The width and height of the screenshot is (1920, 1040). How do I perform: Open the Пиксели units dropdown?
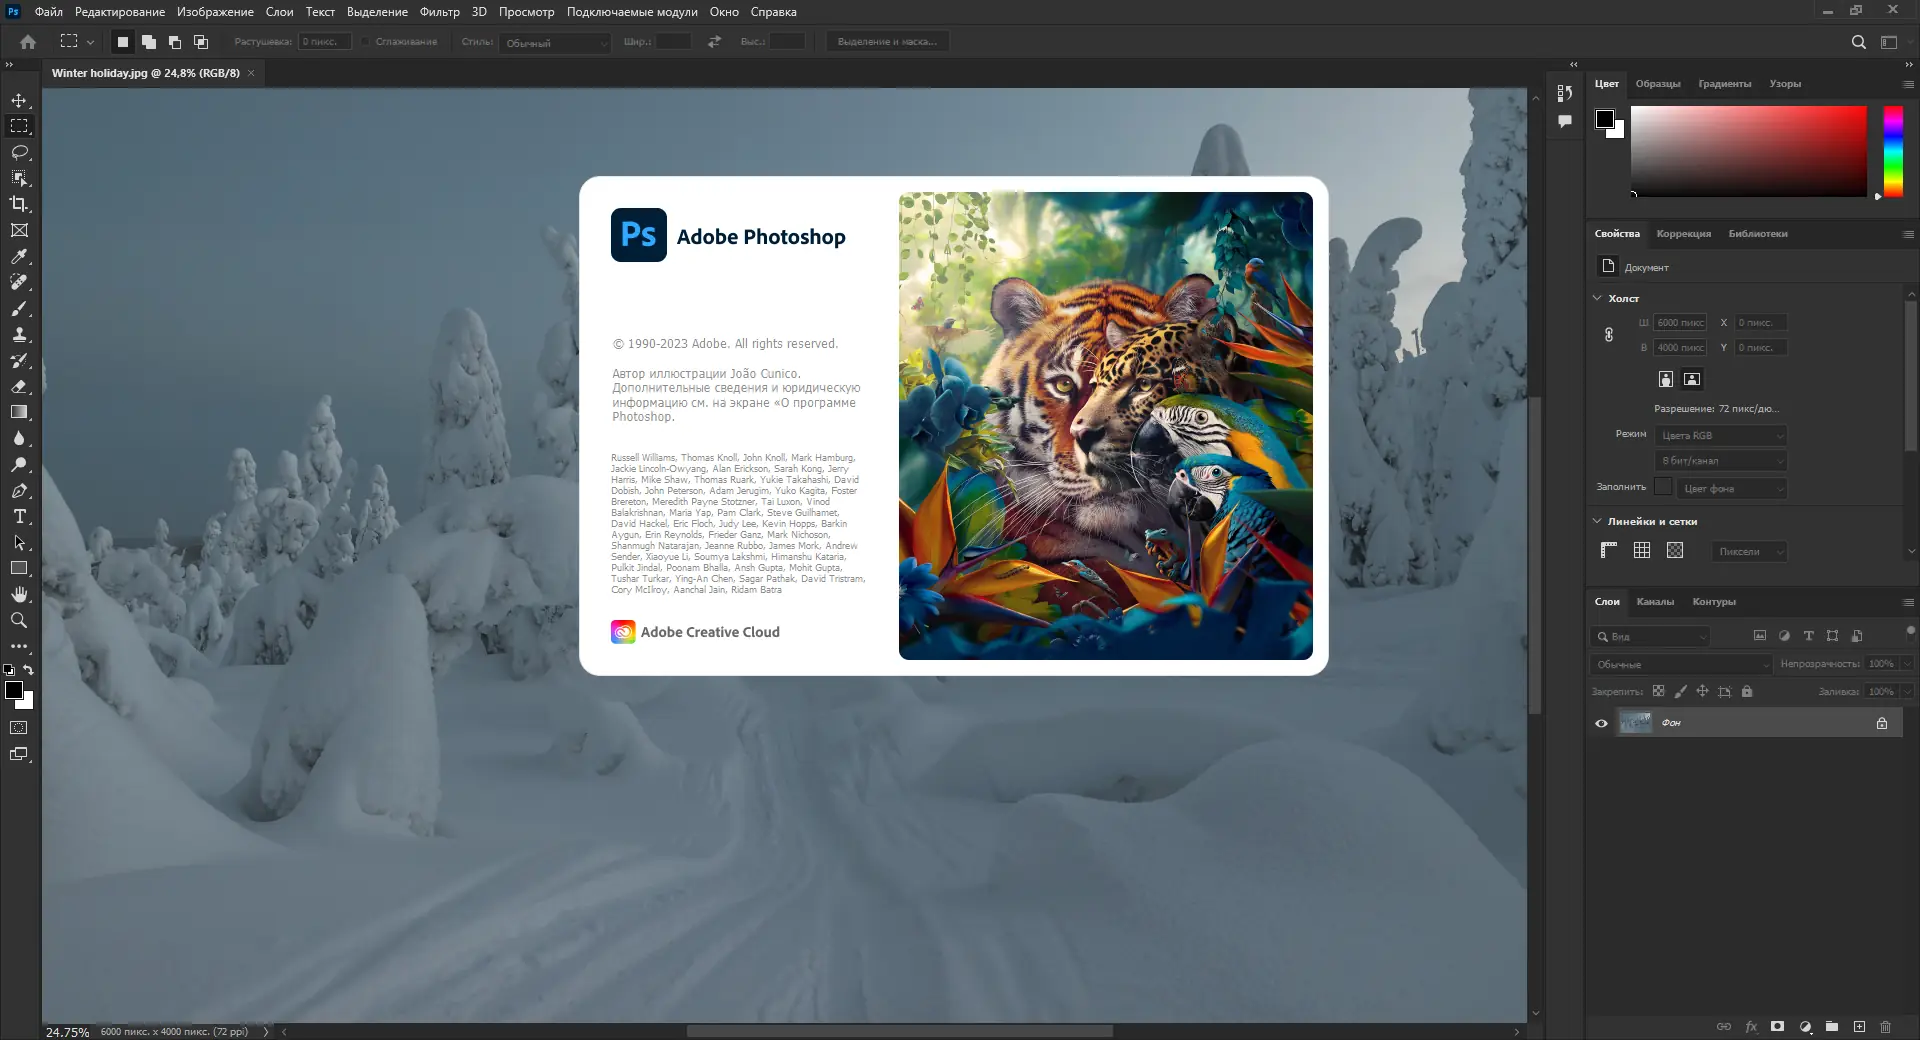[x=1749, y=551]
